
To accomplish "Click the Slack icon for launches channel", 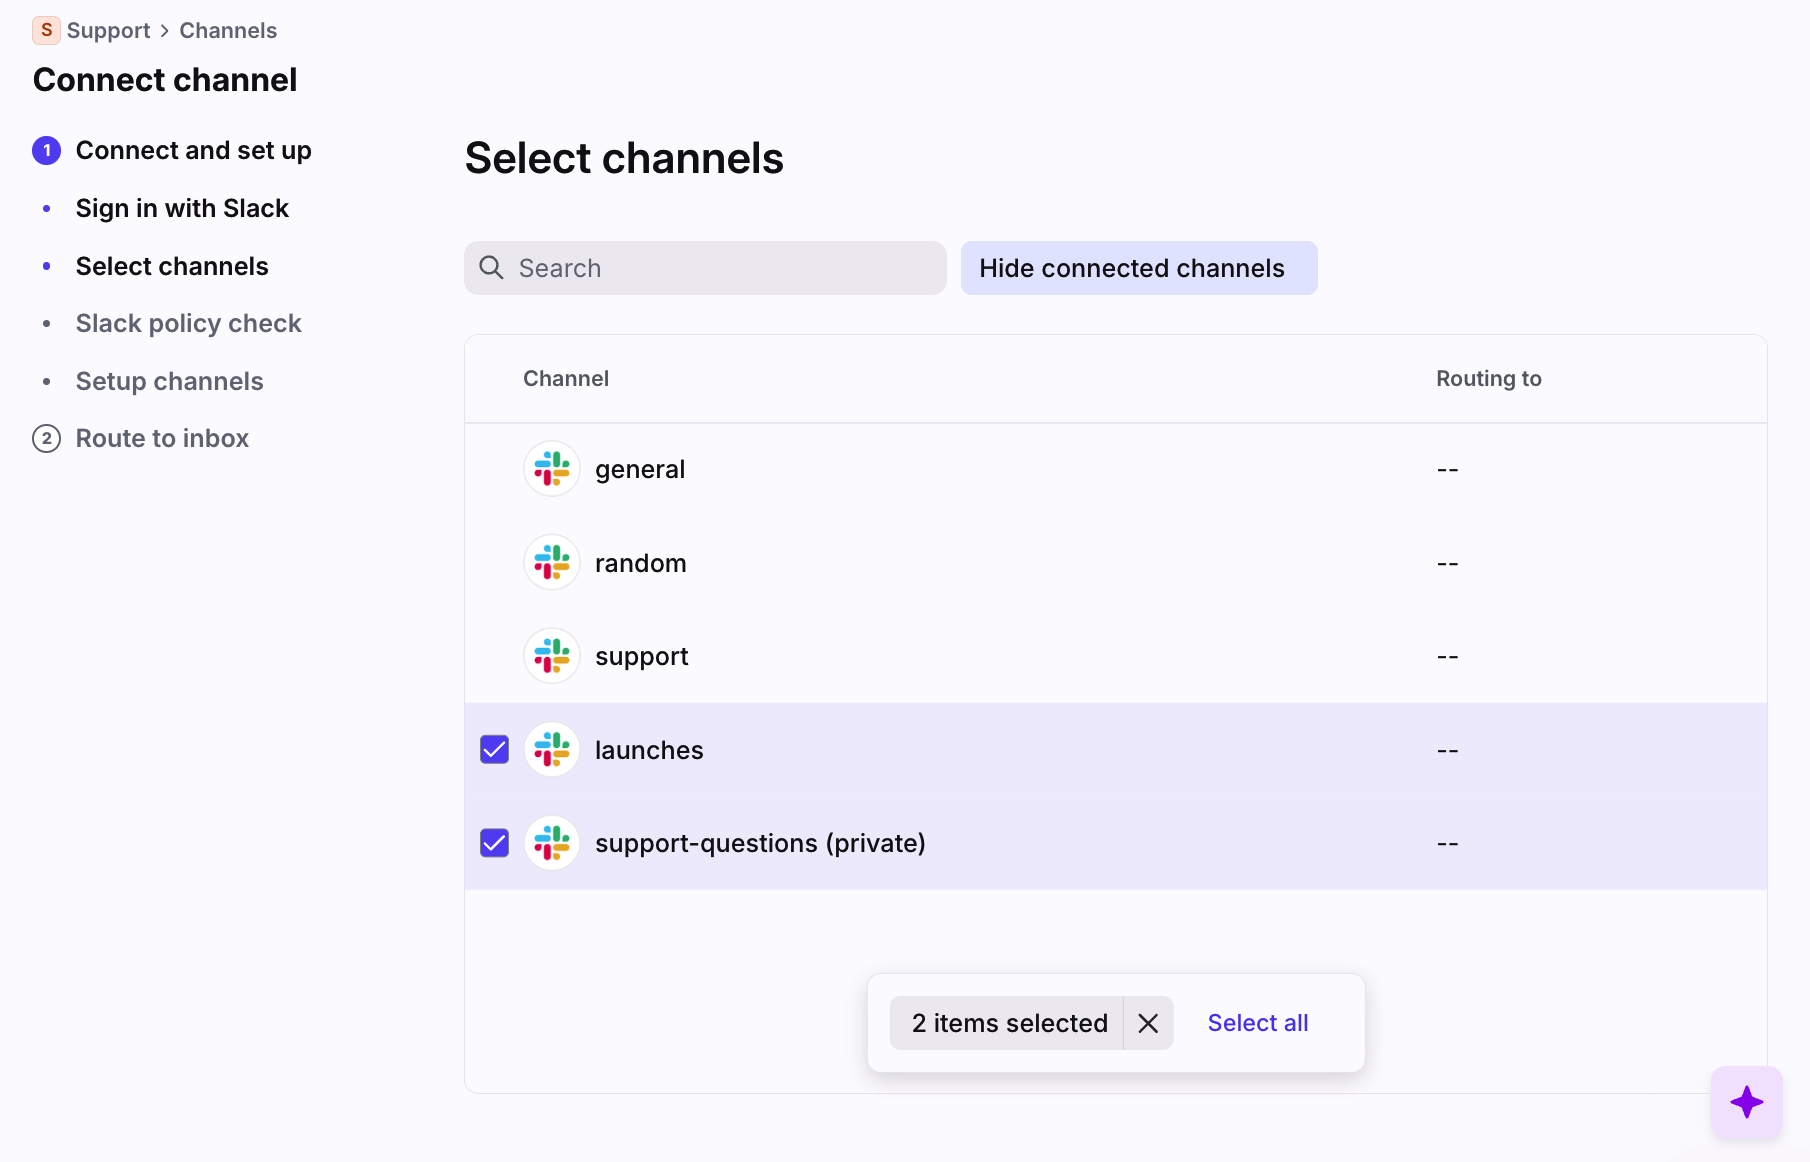I will click(x=552, y=750).
